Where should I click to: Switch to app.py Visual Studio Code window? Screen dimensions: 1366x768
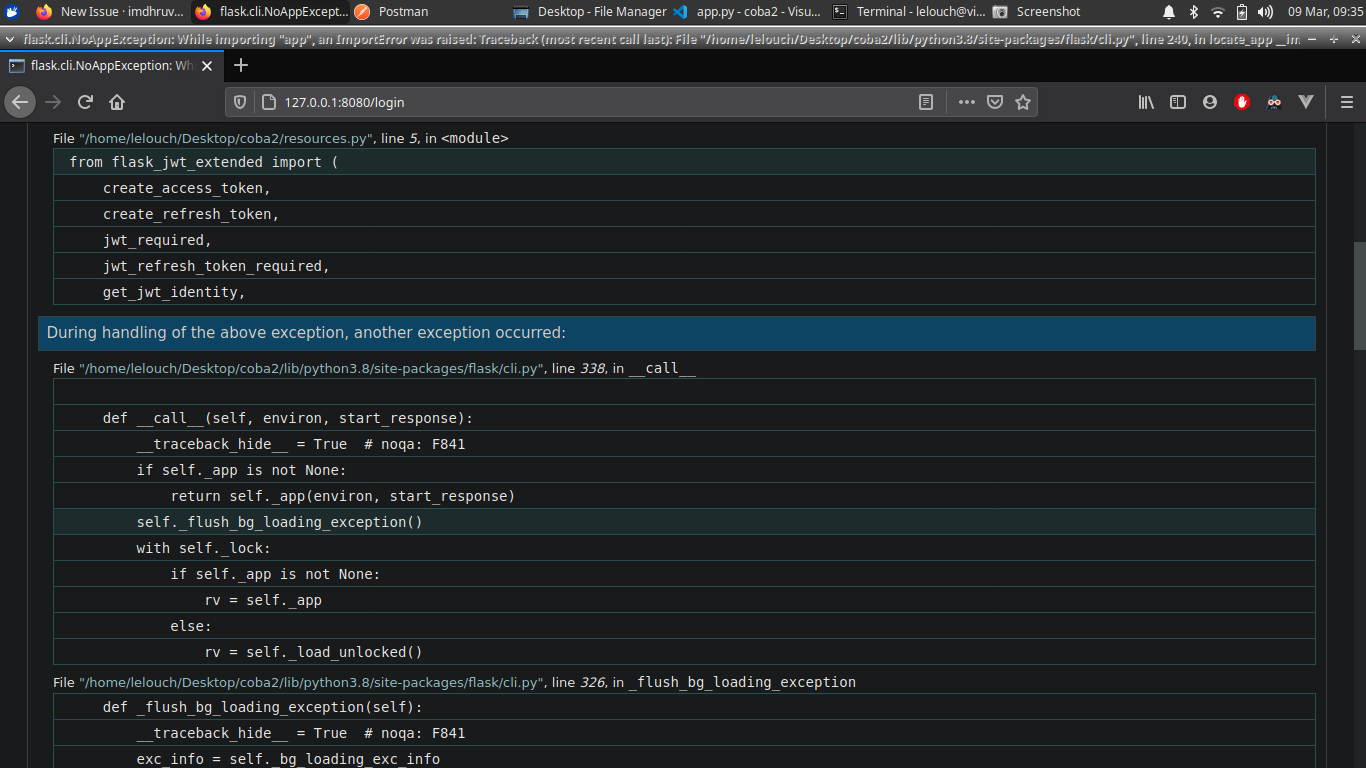coord(748,12)
